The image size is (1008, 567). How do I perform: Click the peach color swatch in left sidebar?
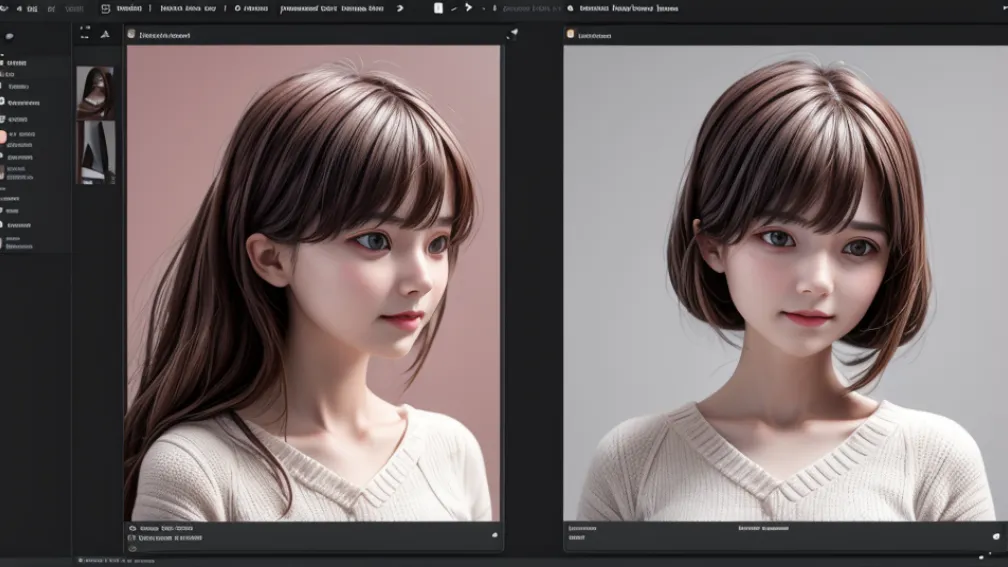[x=3, y=137]
